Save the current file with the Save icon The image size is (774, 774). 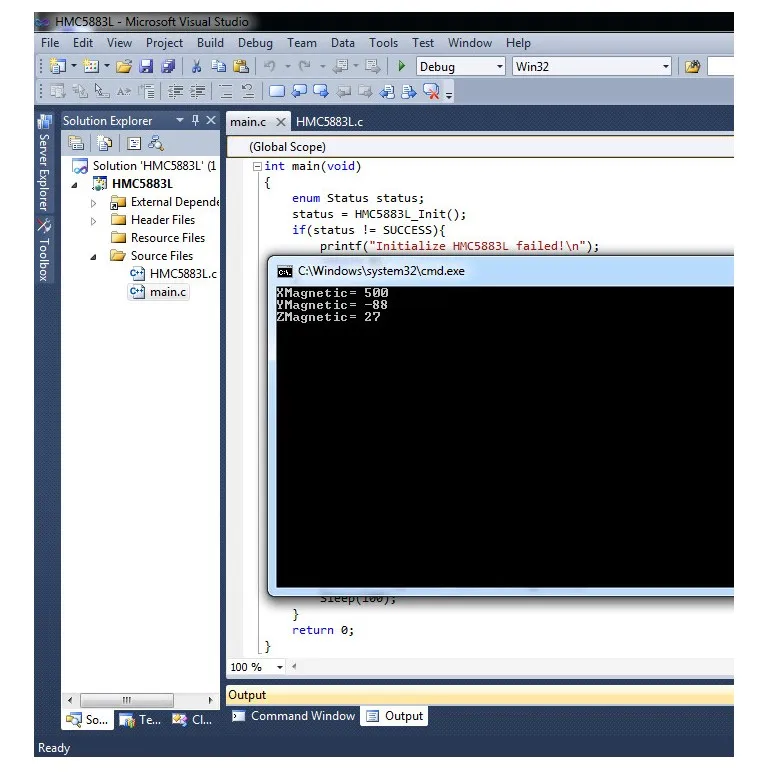pos(146,66)
